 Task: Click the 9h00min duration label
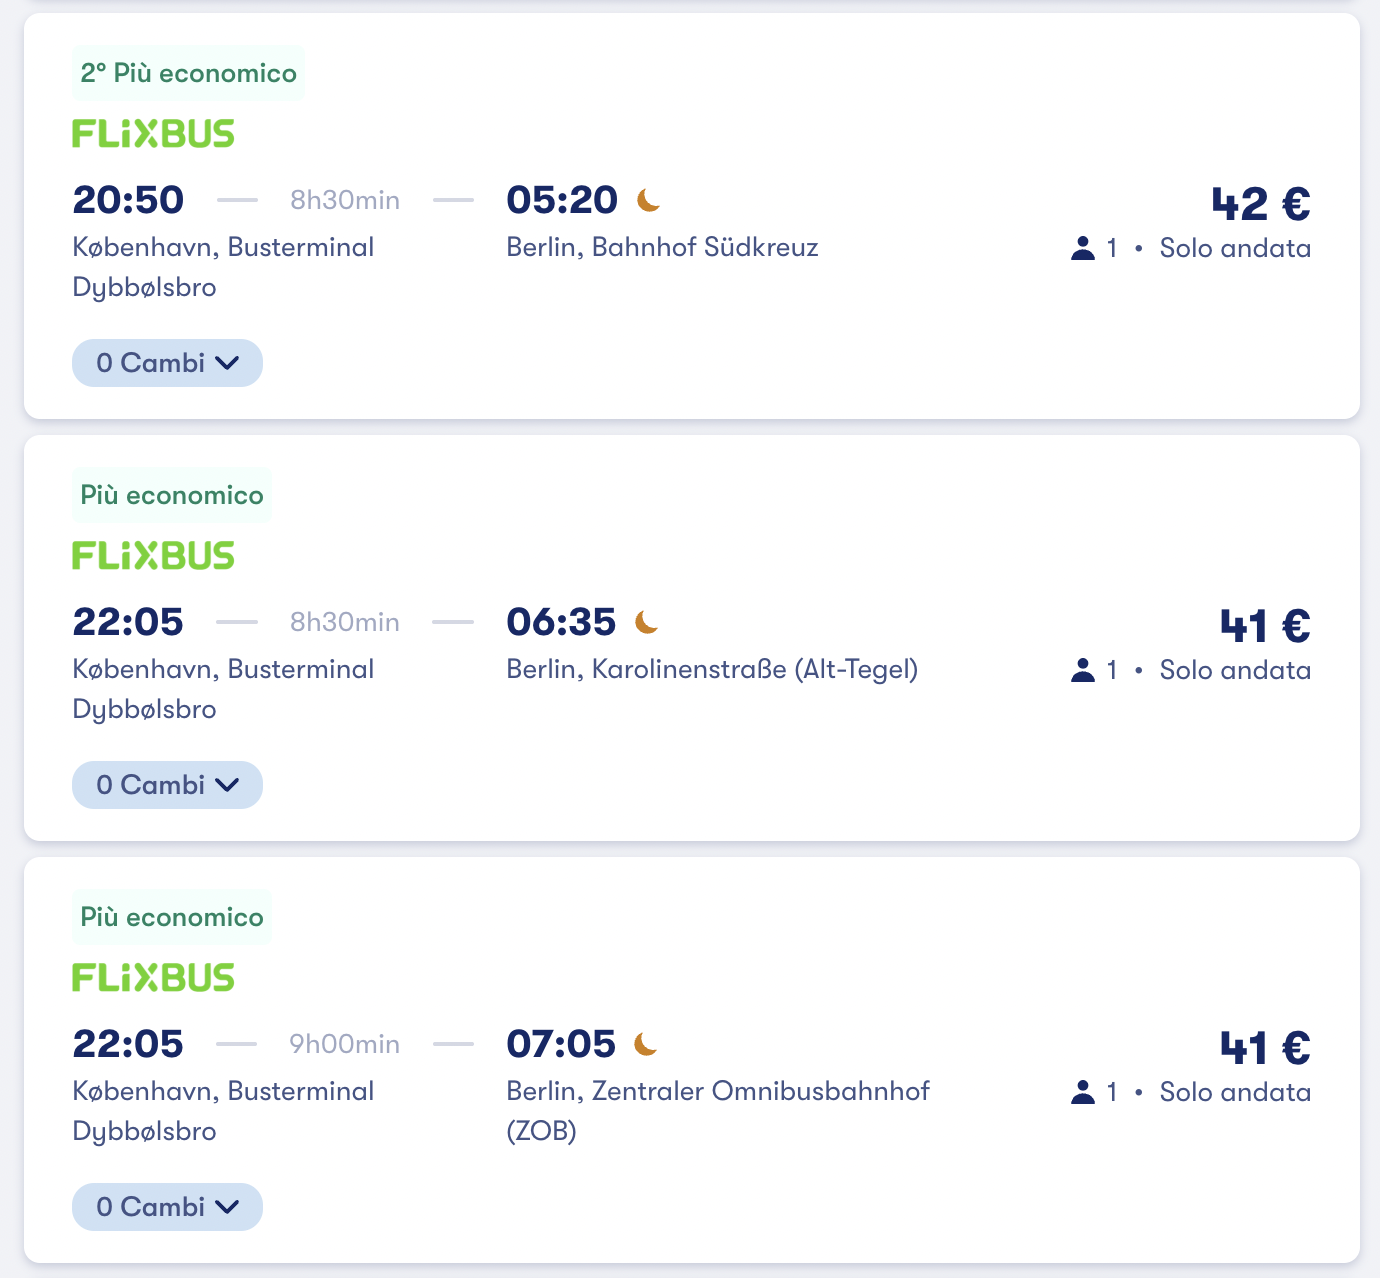(344, 1044)
